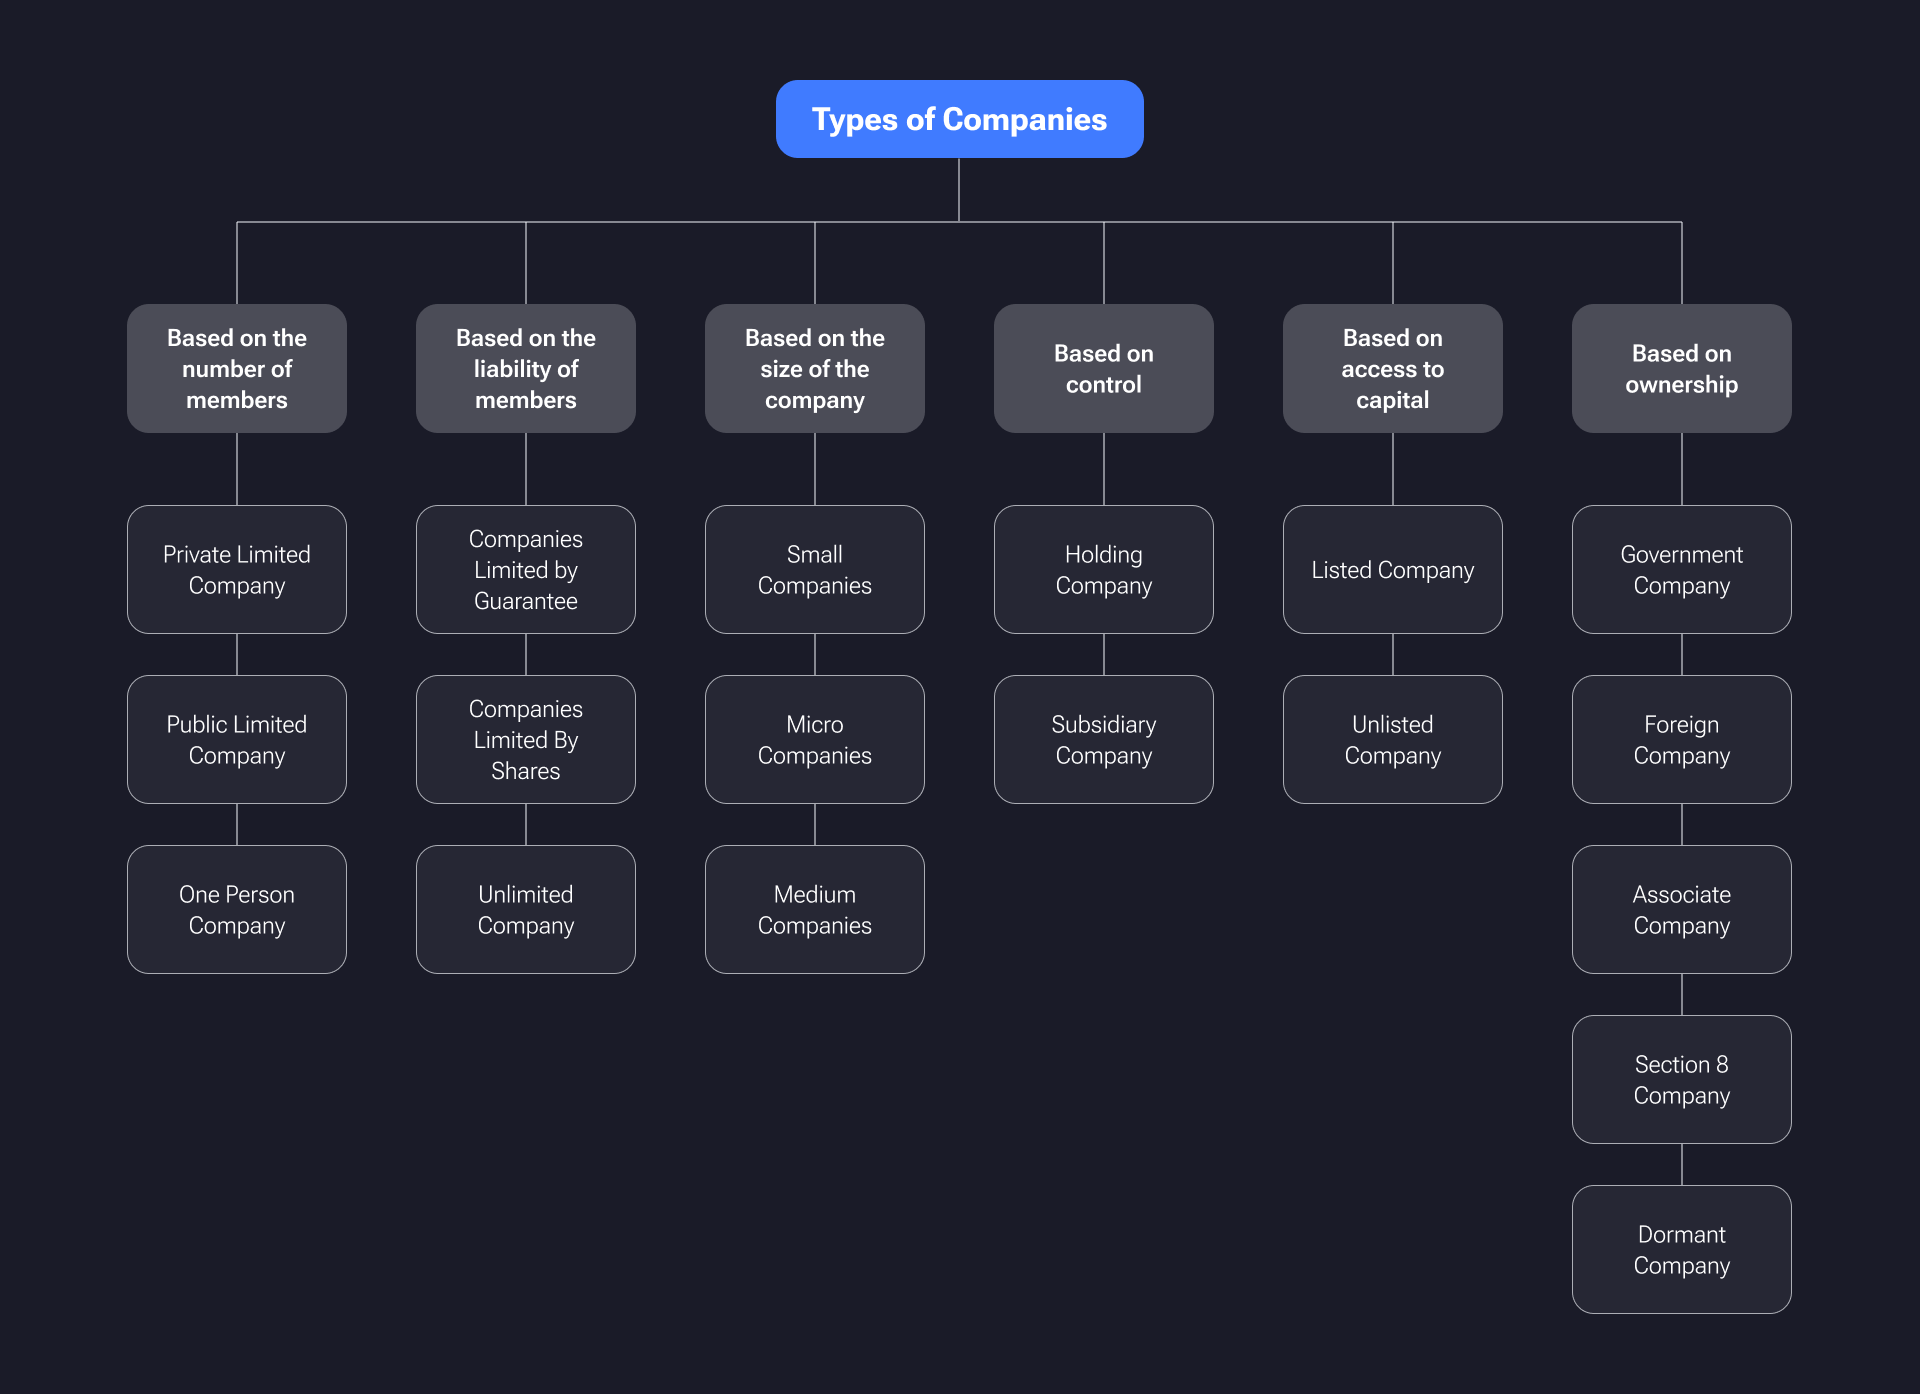The height and width of the screenshot is (1394, 1920).
Task: Select the Section 8 Company node
Action: point(1682,1079)
